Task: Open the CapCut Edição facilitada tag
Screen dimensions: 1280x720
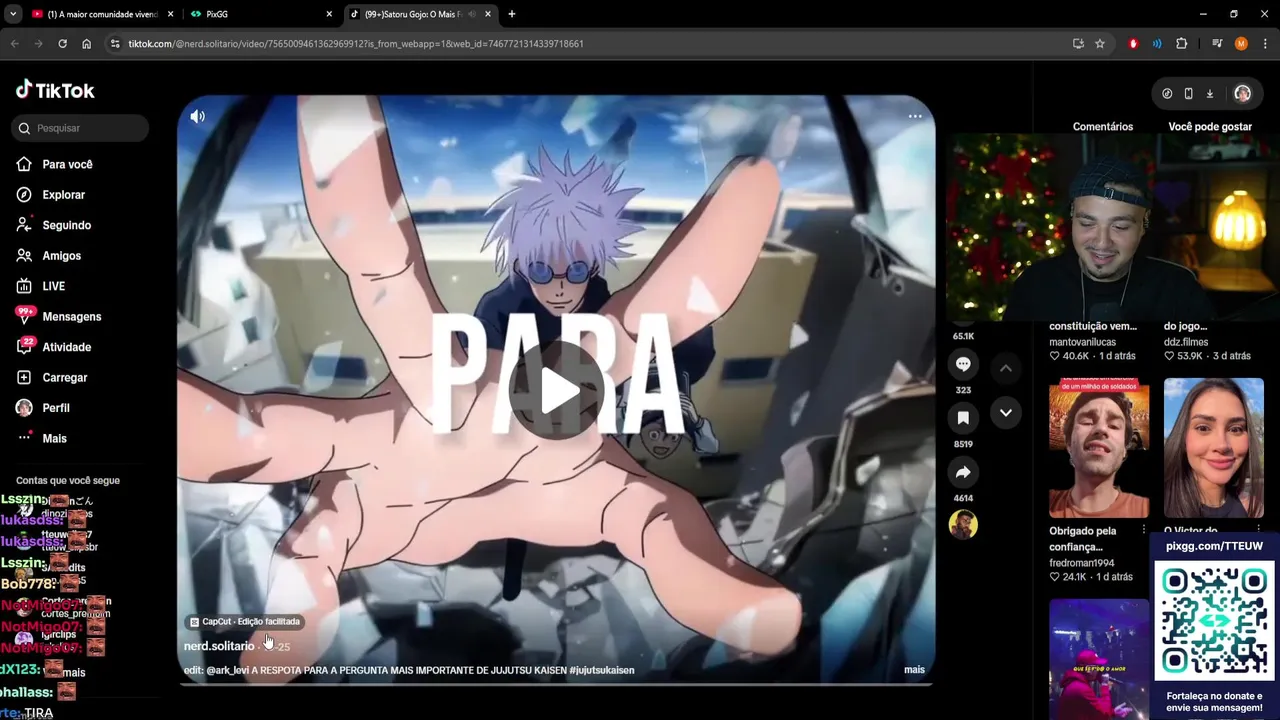Action: pyautogui.click(x=245, y=622)
